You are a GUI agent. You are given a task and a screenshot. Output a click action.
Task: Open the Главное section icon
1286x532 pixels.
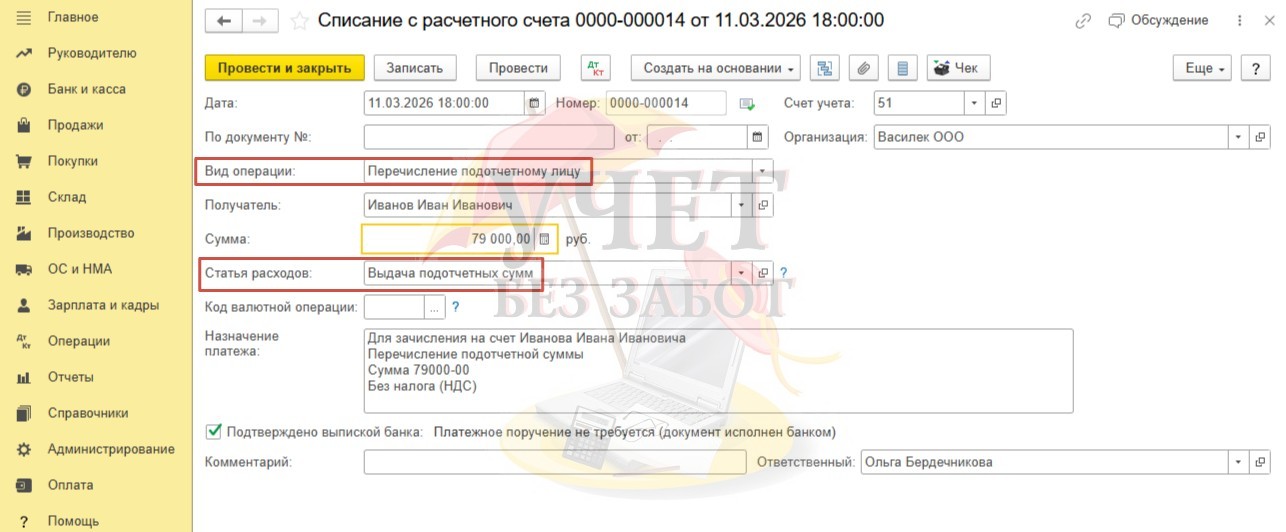tap(24, 17)
